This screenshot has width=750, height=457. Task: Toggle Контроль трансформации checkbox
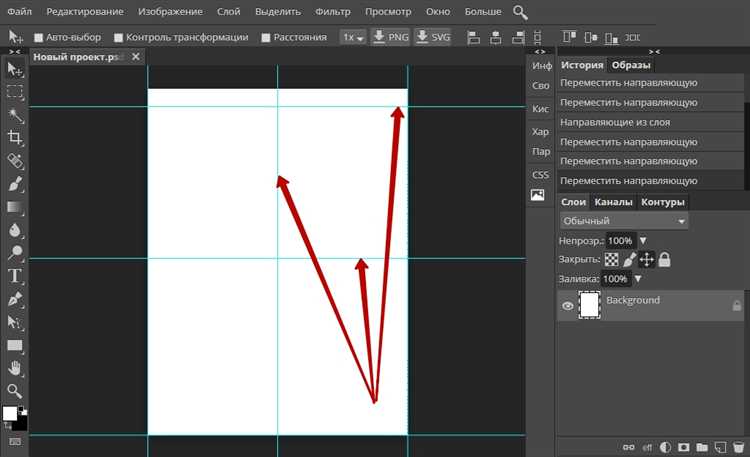pyautogui.click(x=119, y=37)
